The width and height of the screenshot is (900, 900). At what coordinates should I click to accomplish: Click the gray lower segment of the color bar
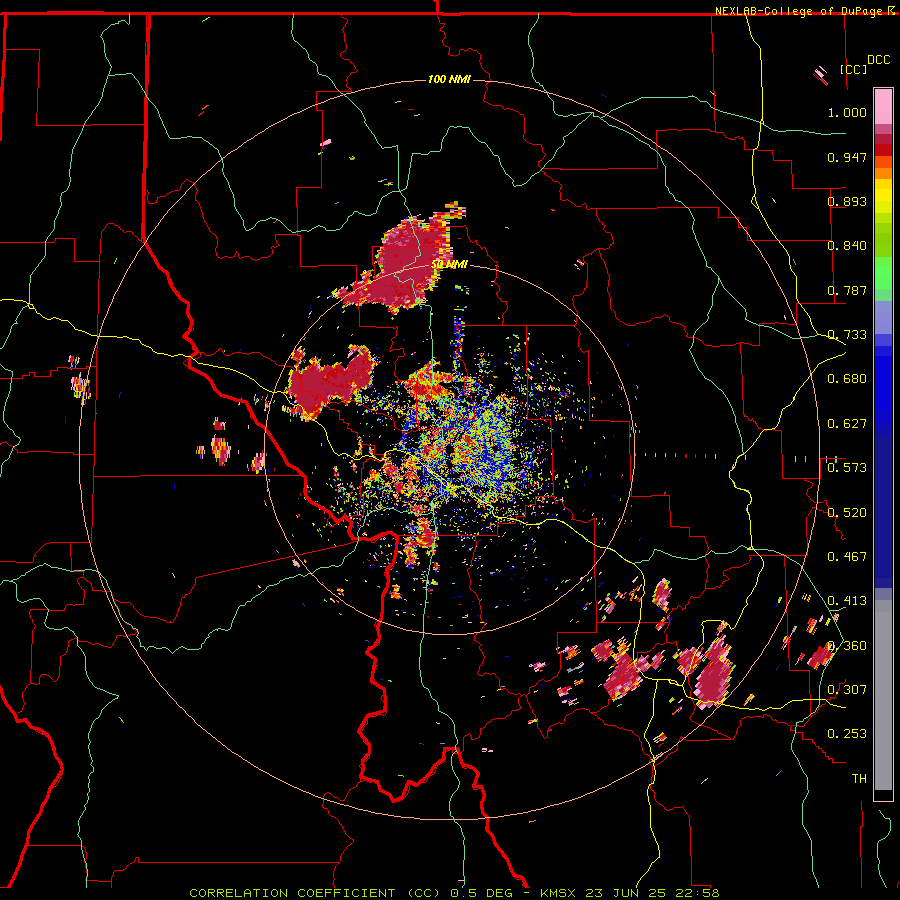click(883, 695)
